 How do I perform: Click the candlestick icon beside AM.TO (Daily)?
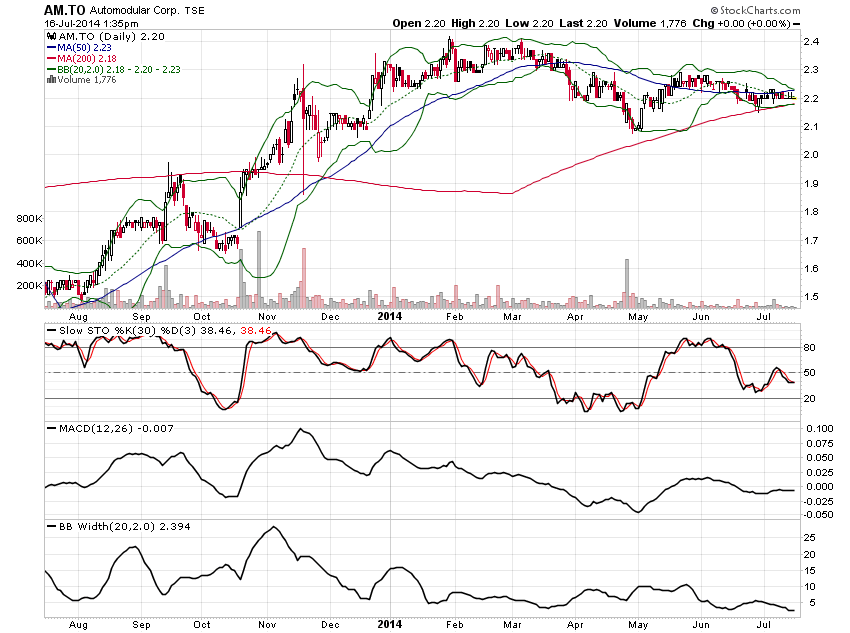click(51, 36)
